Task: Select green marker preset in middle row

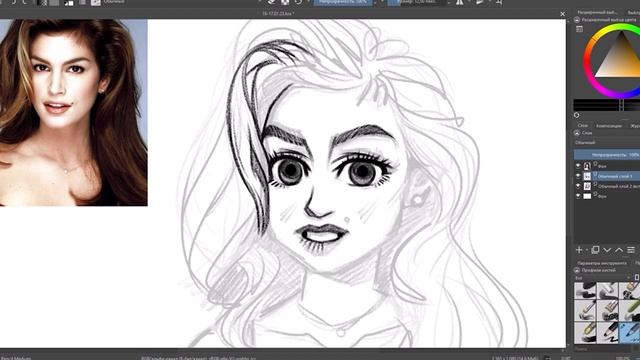Action: [x=629, y=311]
